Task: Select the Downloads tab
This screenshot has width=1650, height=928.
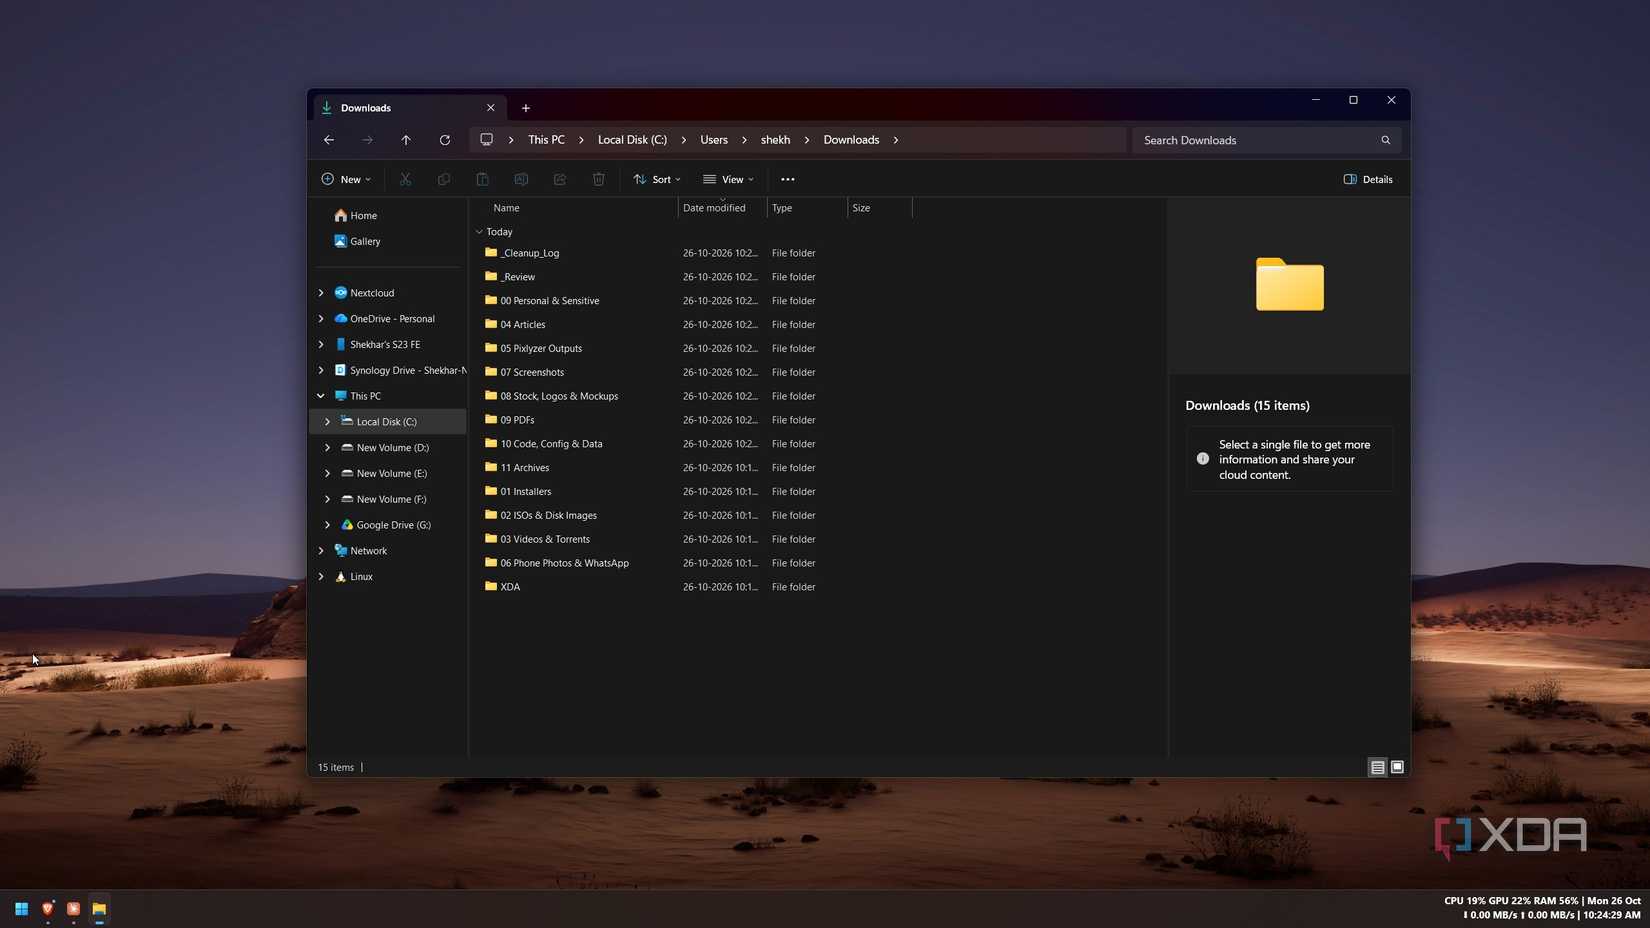Action: coord(408,108)
